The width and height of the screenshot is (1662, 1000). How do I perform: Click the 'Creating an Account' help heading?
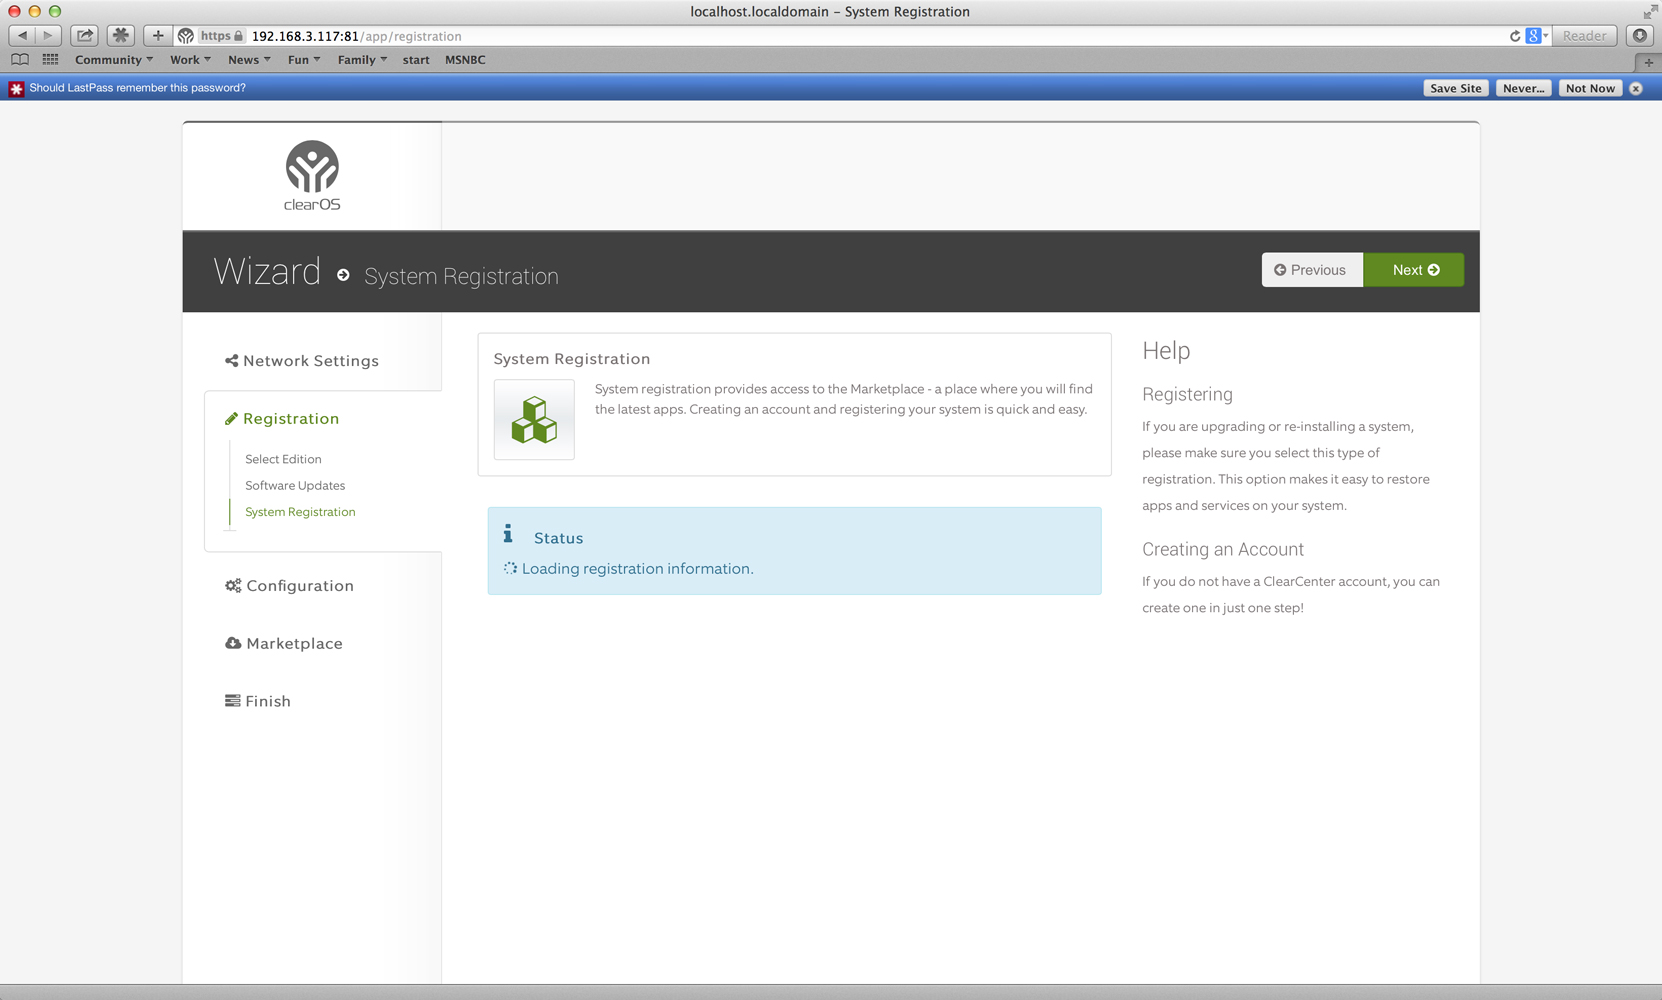click(1223, 550)
